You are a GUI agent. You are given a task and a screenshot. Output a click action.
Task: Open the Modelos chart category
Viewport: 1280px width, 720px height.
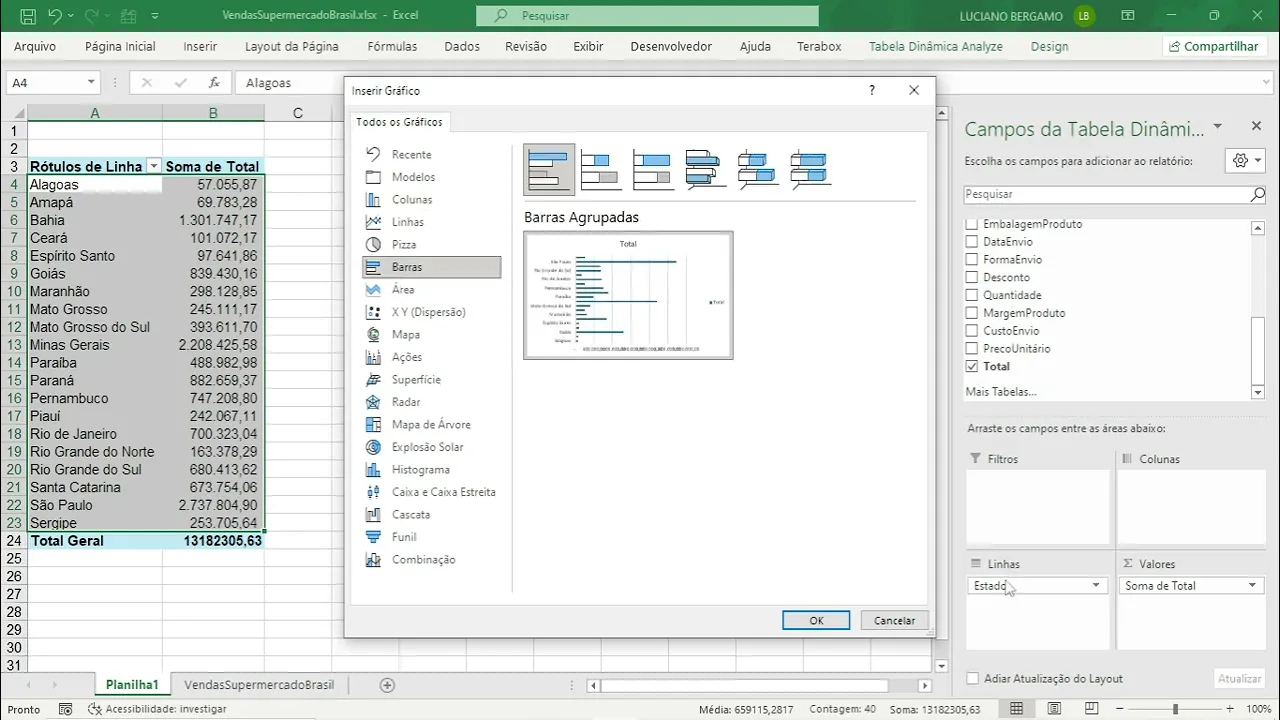tap(431, 177)
